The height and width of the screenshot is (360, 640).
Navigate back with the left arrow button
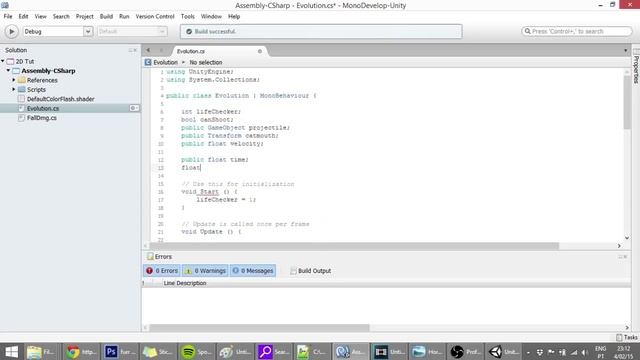click(x=148, y=50)
